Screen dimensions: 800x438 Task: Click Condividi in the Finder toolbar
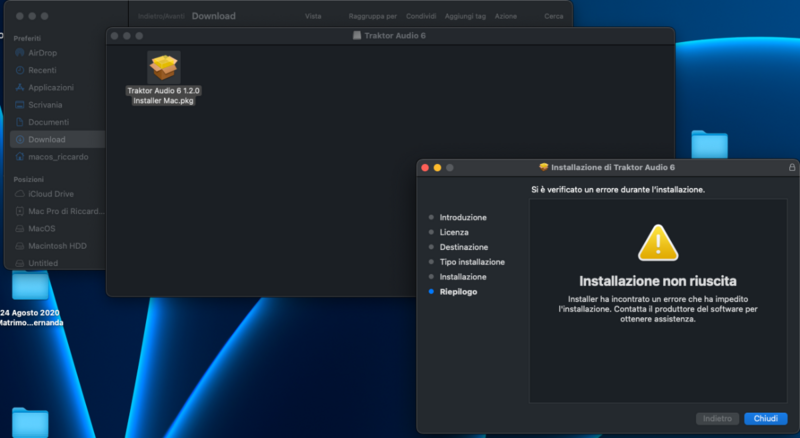[x=421, y=17]
